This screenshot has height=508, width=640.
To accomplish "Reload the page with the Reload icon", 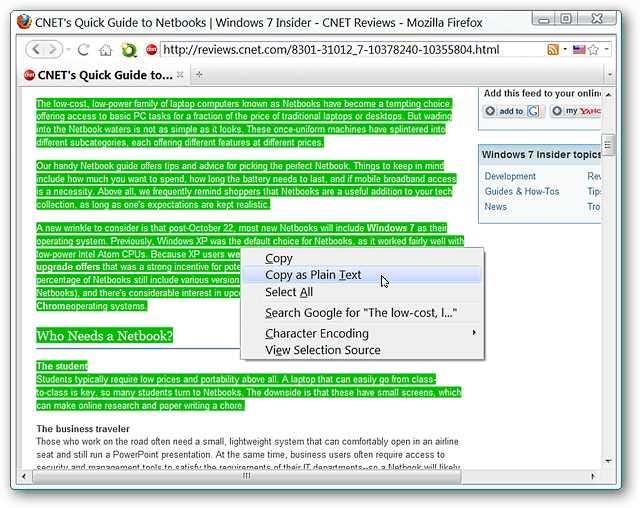I will (x=84, y=50).
